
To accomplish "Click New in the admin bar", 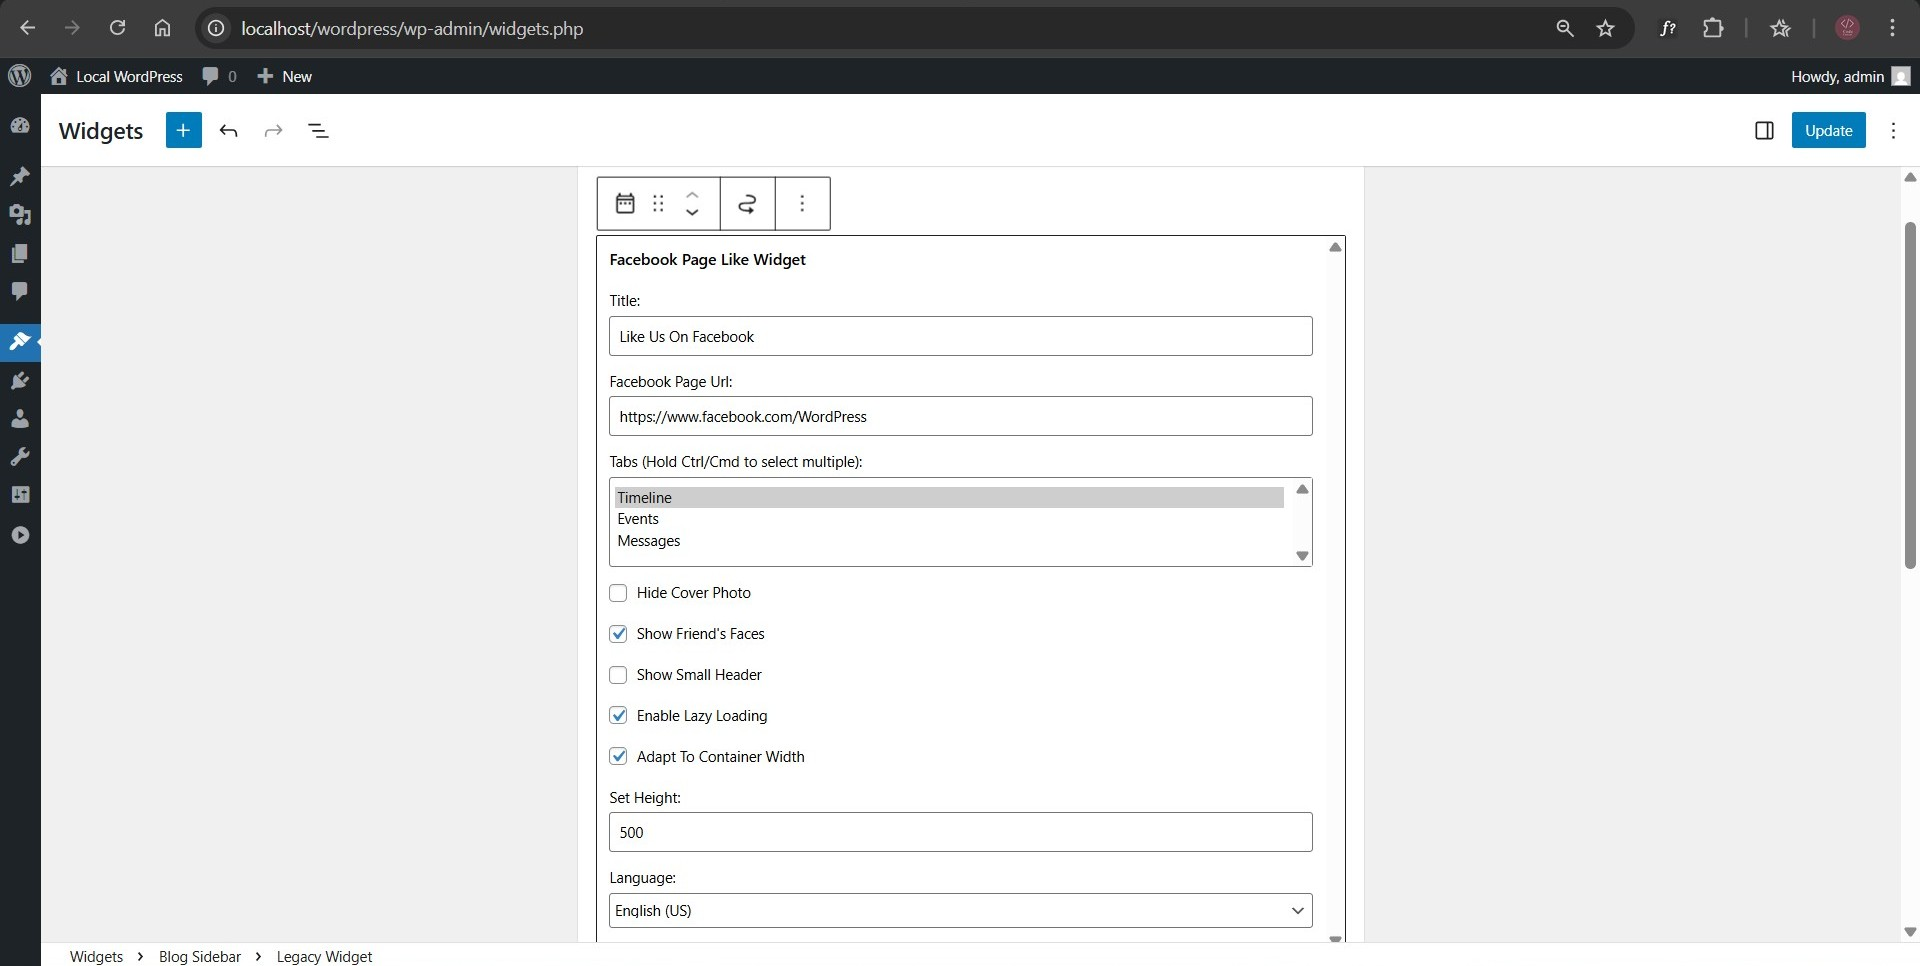I will coord(284,76).
